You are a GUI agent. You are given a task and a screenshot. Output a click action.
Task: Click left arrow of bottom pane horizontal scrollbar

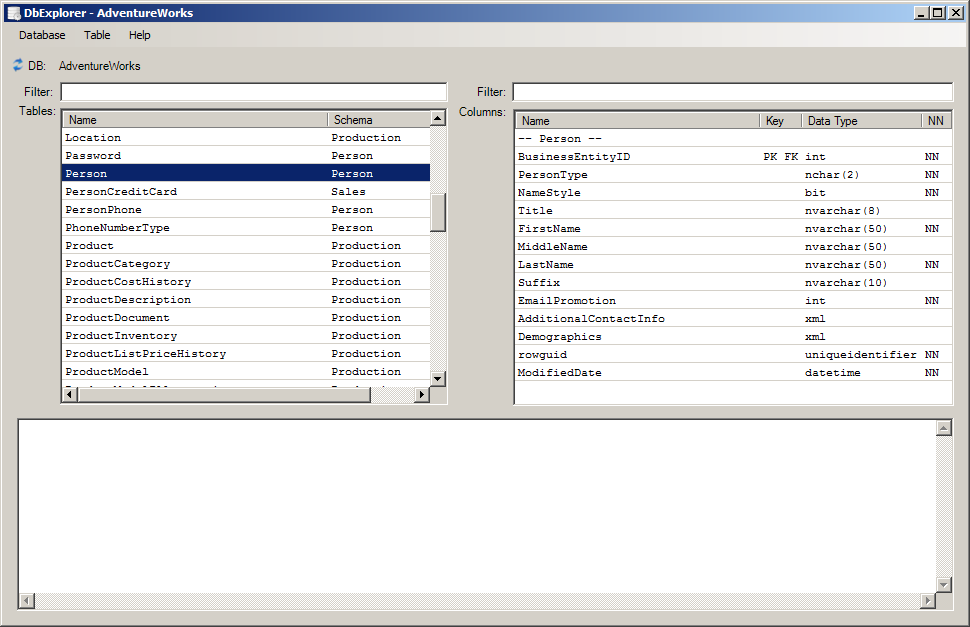coord(27,600)
